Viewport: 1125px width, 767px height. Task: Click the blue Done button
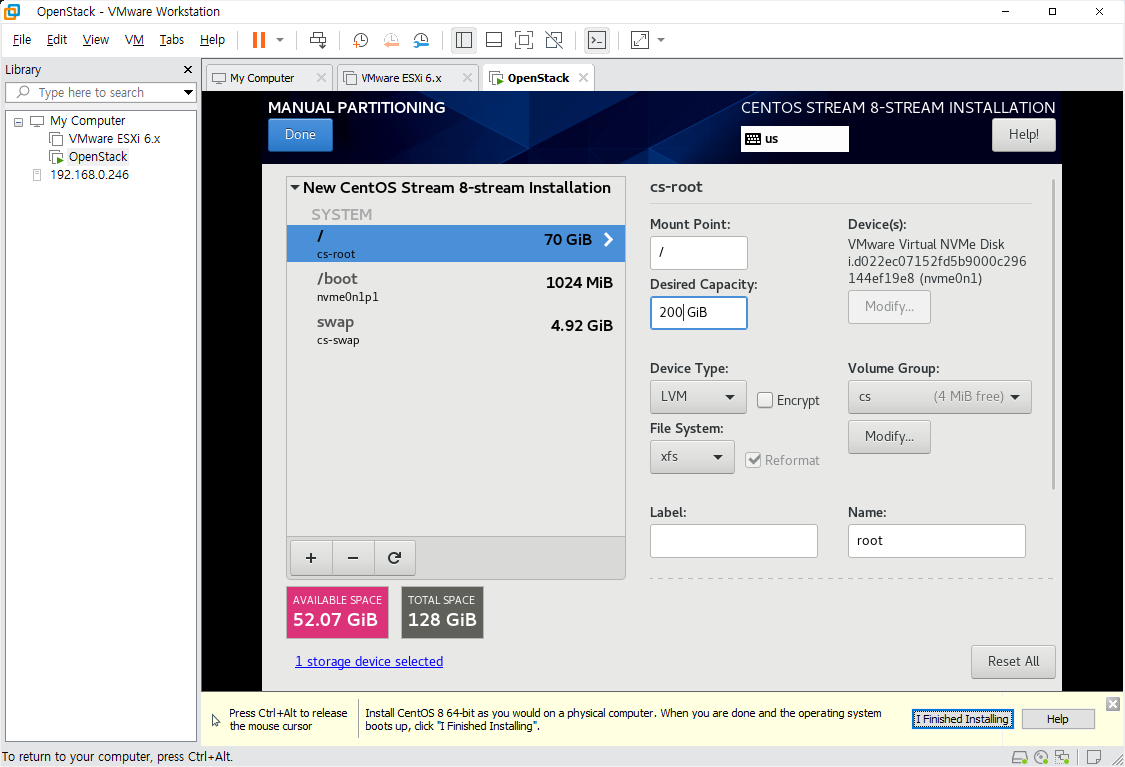click(300, 134)
